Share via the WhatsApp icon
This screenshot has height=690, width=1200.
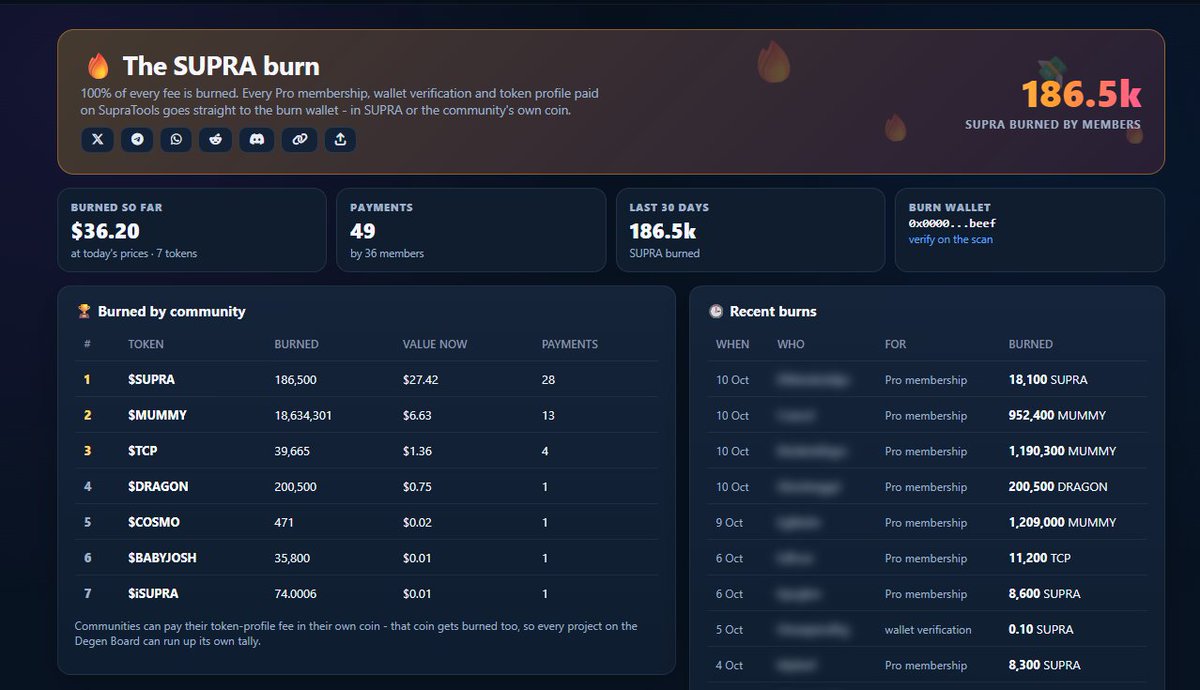176,140
